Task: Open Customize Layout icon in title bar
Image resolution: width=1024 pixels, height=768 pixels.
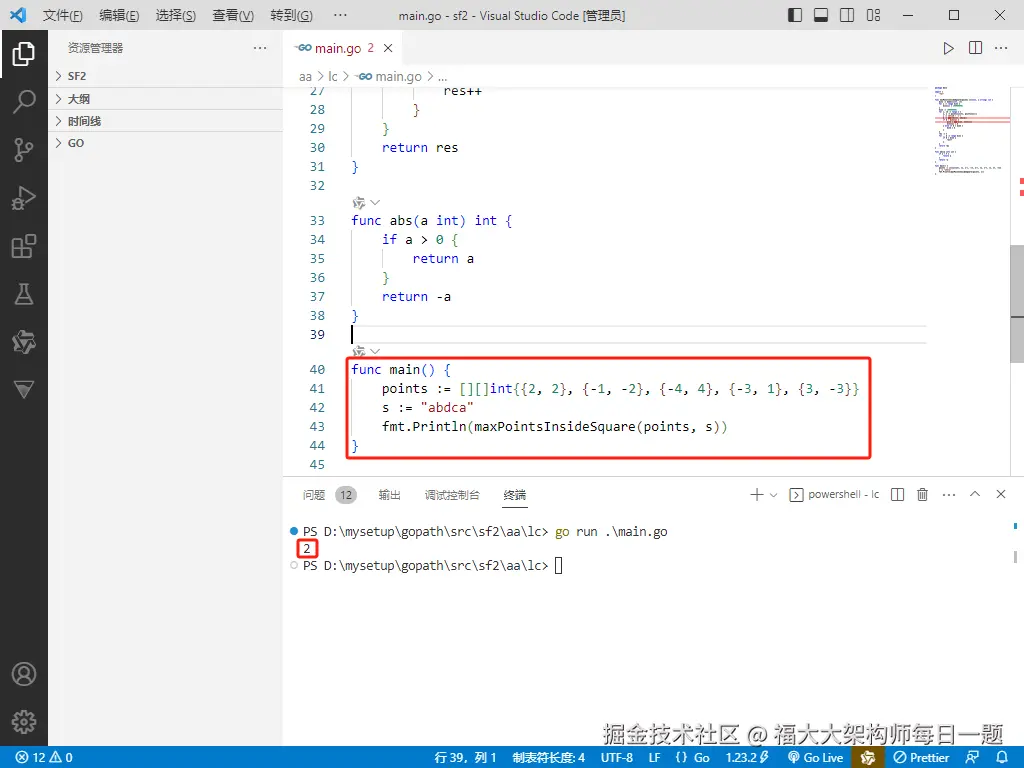Action: [x=873, y=15]
